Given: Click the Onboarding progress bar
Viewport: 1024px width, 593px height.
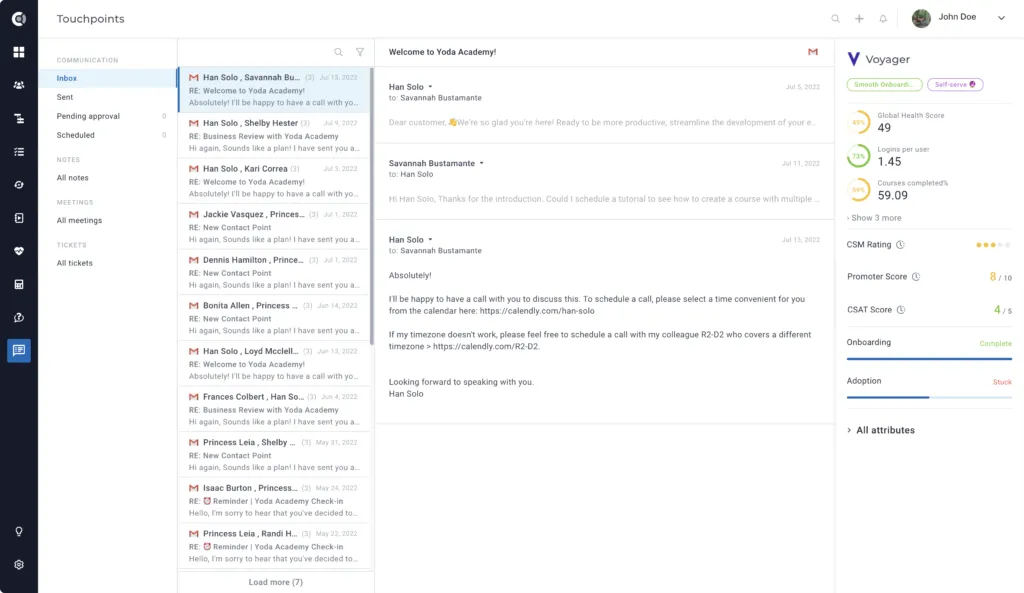Looking at the screenshot, I should click(929, 359).
